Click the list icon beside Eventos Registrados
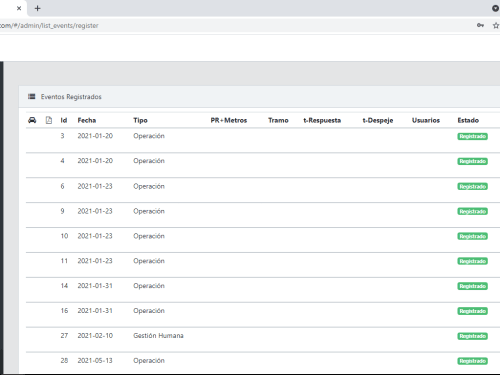The height and width of the screenshot is (375, 500). pos(32,97)
